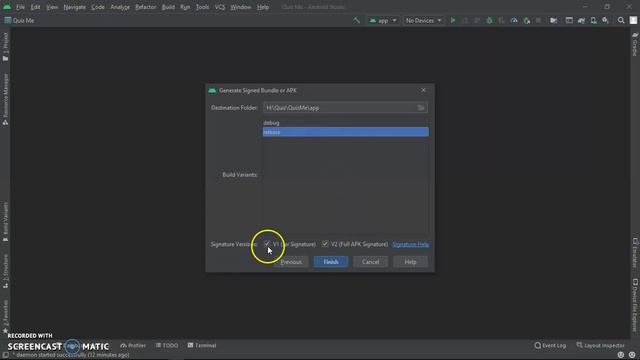
Task: Open the VCS menu
Action: (220, 7)
